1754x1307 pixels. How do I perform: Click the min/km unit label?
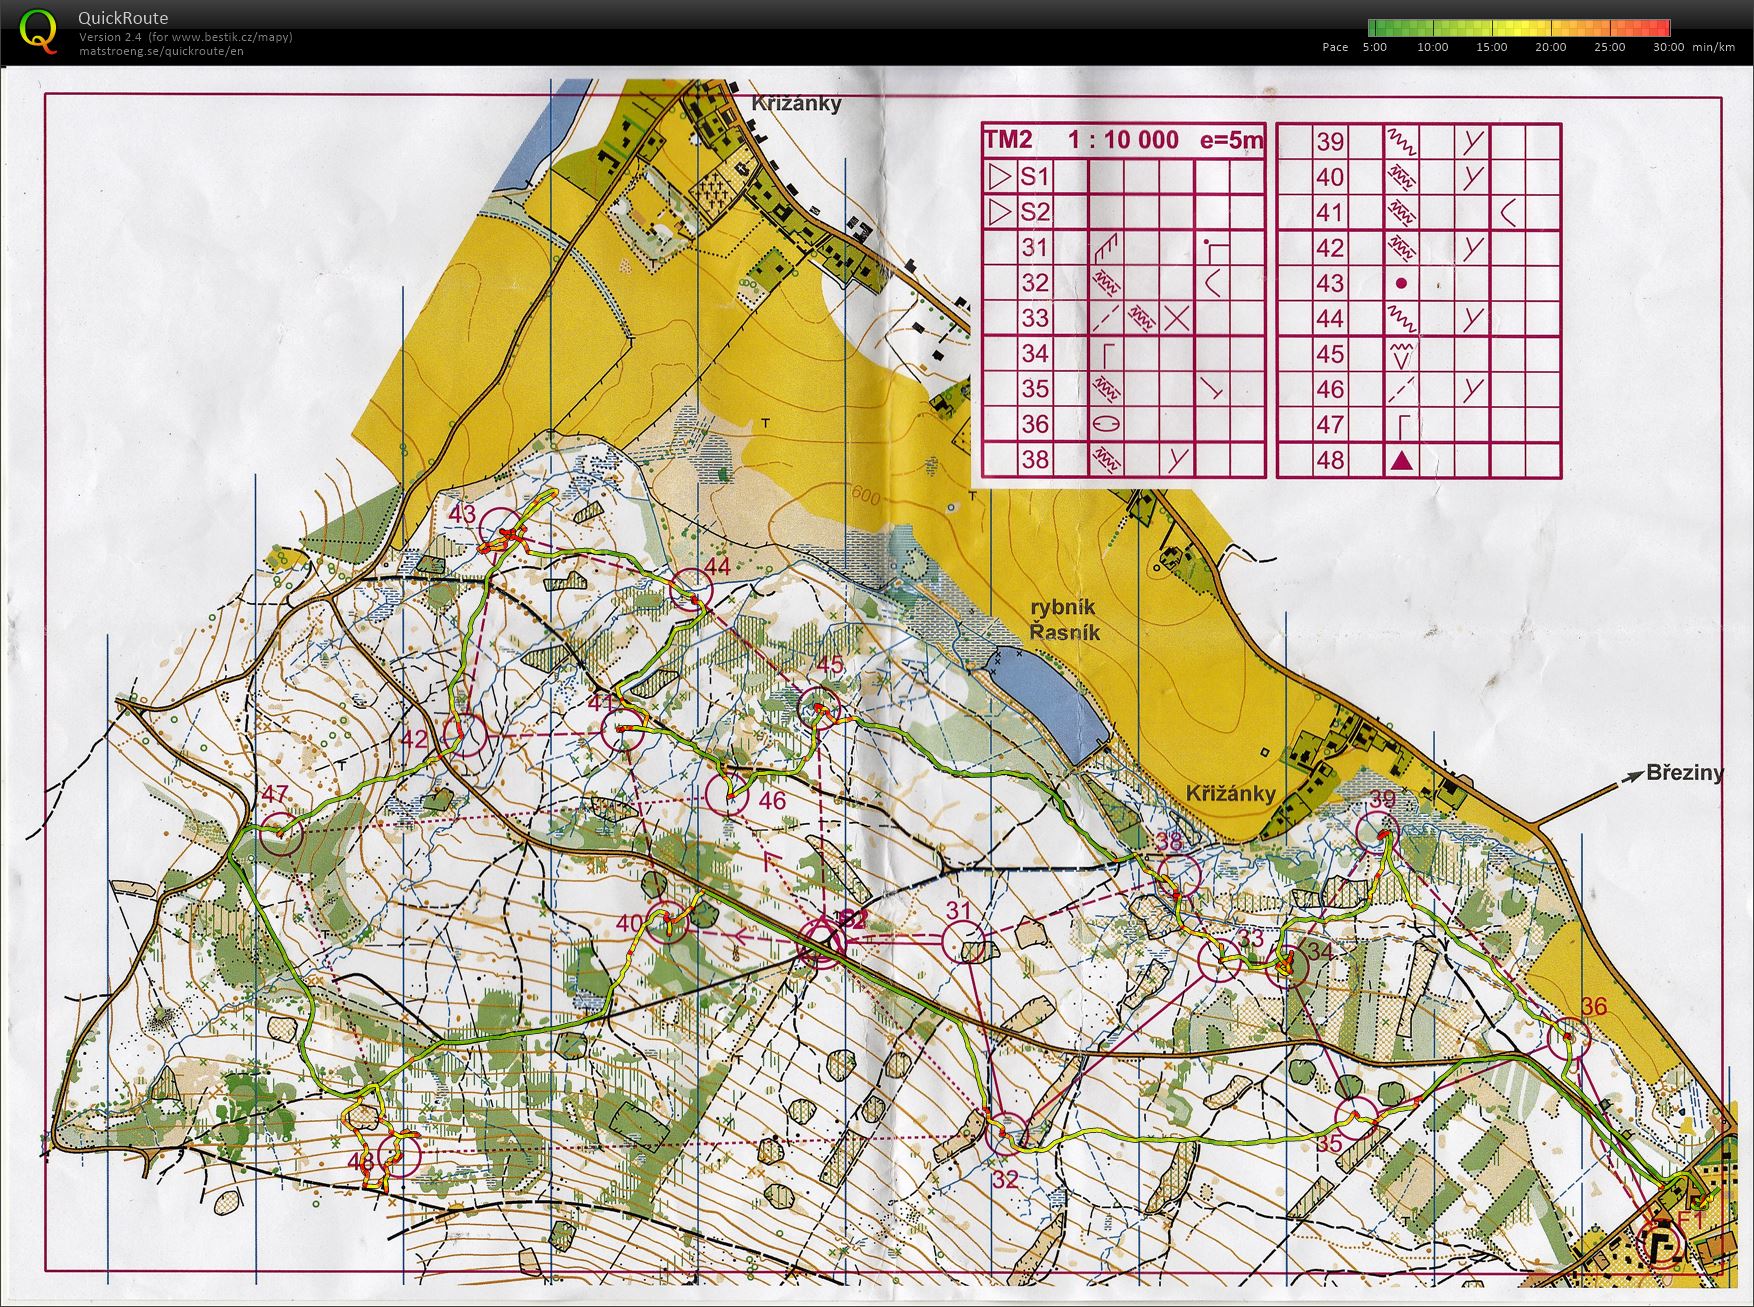point(1714,47)
